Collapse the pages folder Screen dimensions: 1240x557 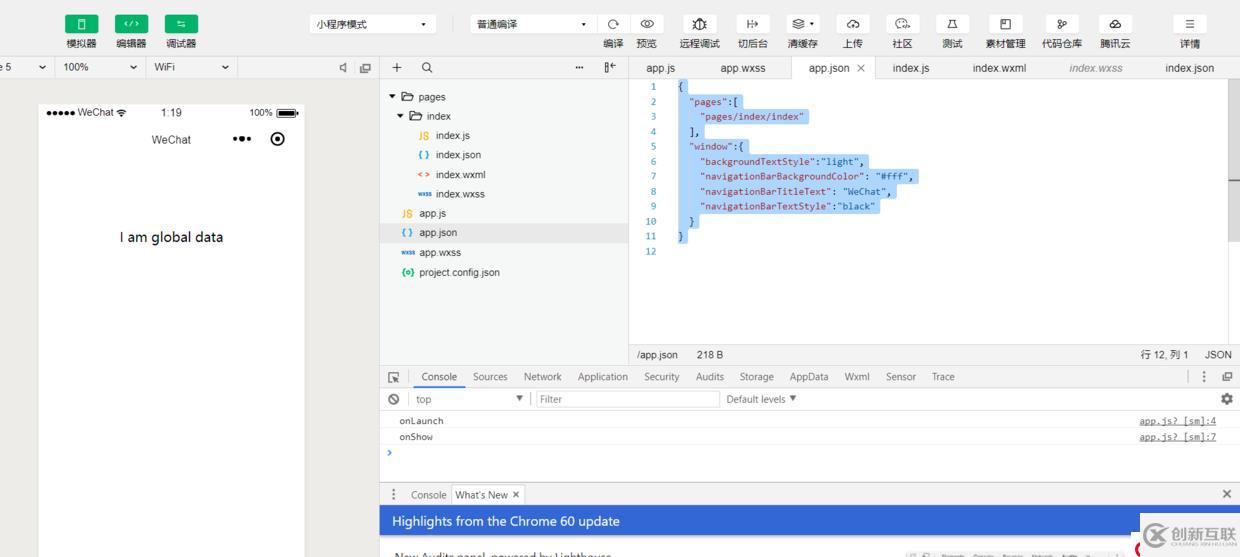pyautogui.click(x=393, y=97)
